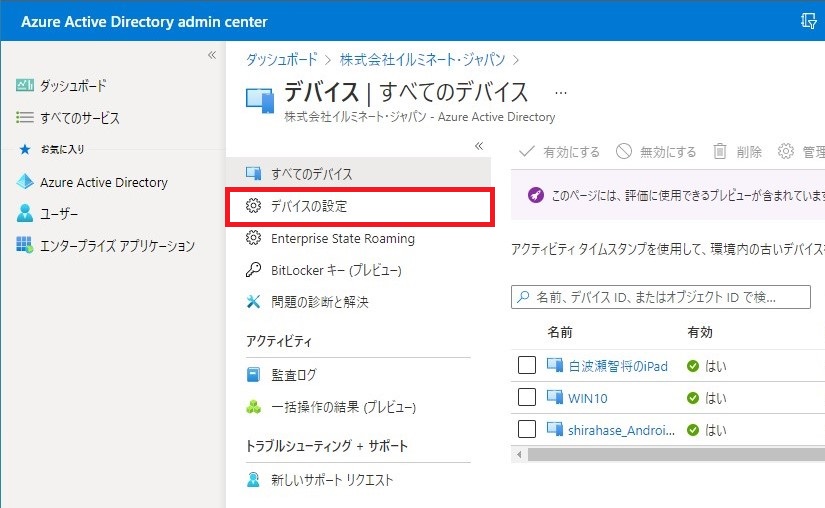Open the ellipsis more options beside title
Screen dimensions: 825x508
[561, 93]
